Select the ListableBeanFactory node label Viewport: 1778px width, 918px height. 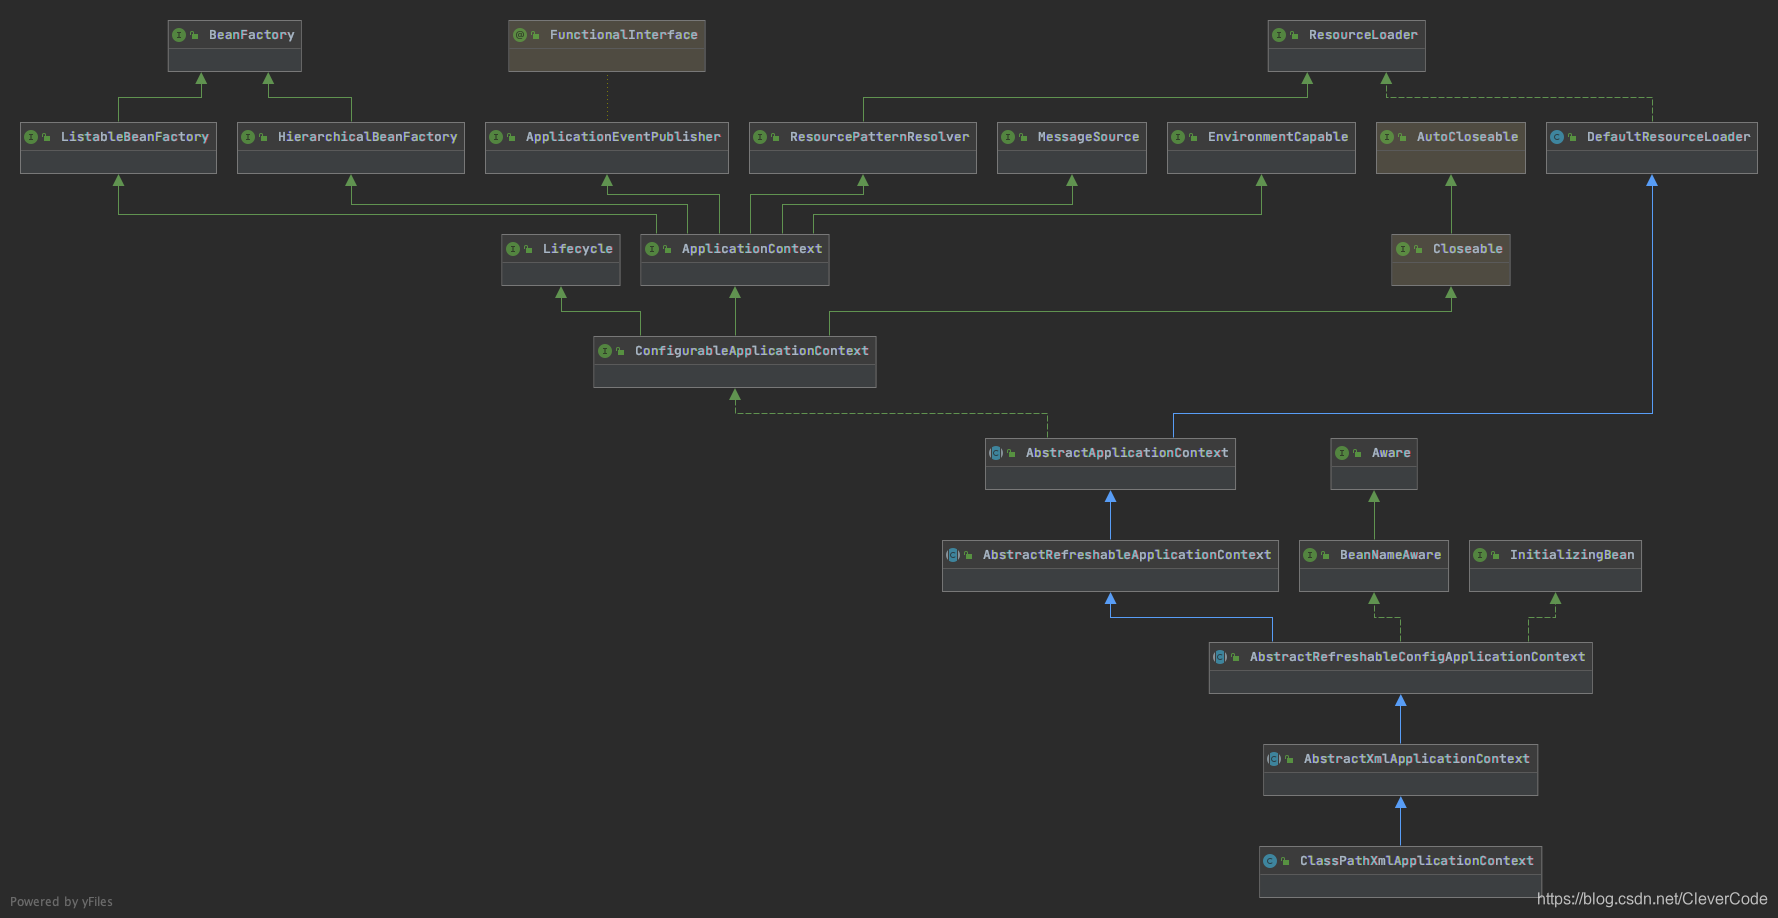[135, 137]
